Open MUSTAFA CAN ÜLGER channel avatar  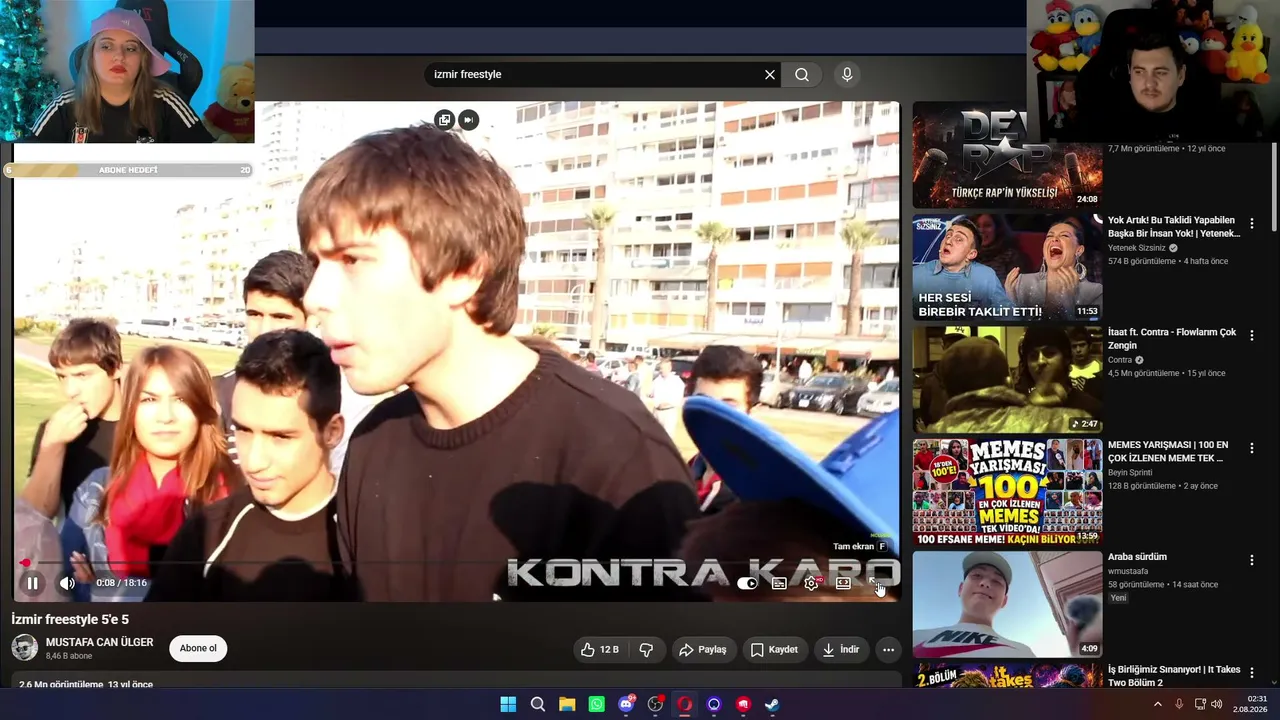25,648
